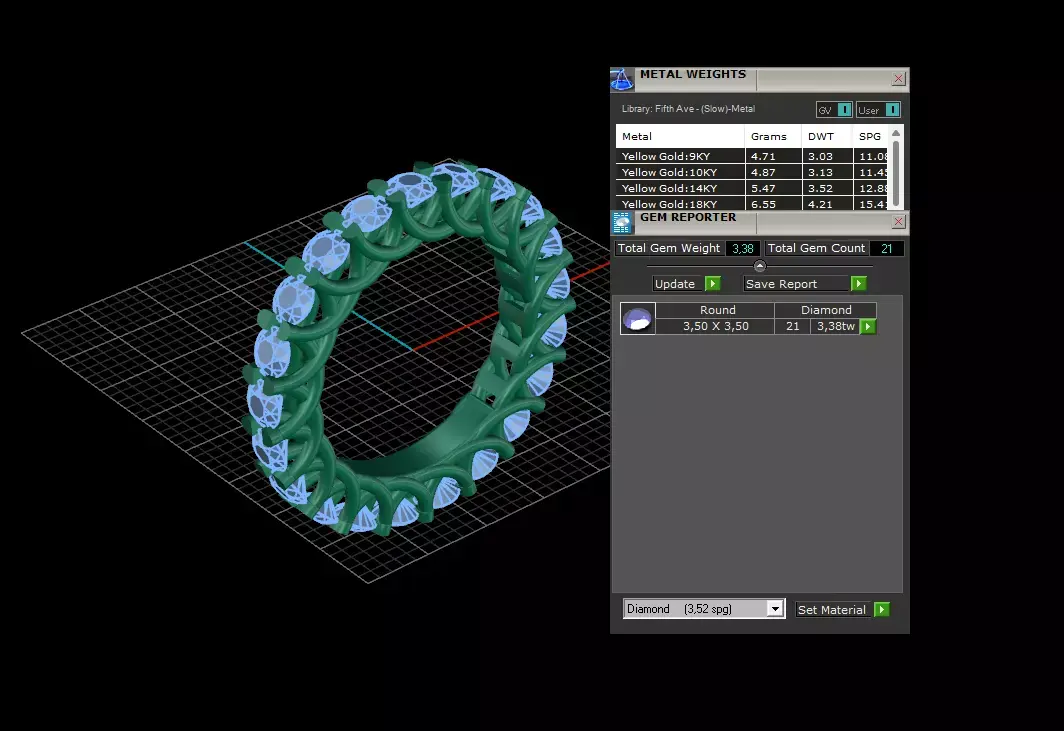Select the Yellow Gold:14KY row
Image resolution: width=1064 pixels, height=731 pixels.
pyautogui.click(x=752, y=188)
